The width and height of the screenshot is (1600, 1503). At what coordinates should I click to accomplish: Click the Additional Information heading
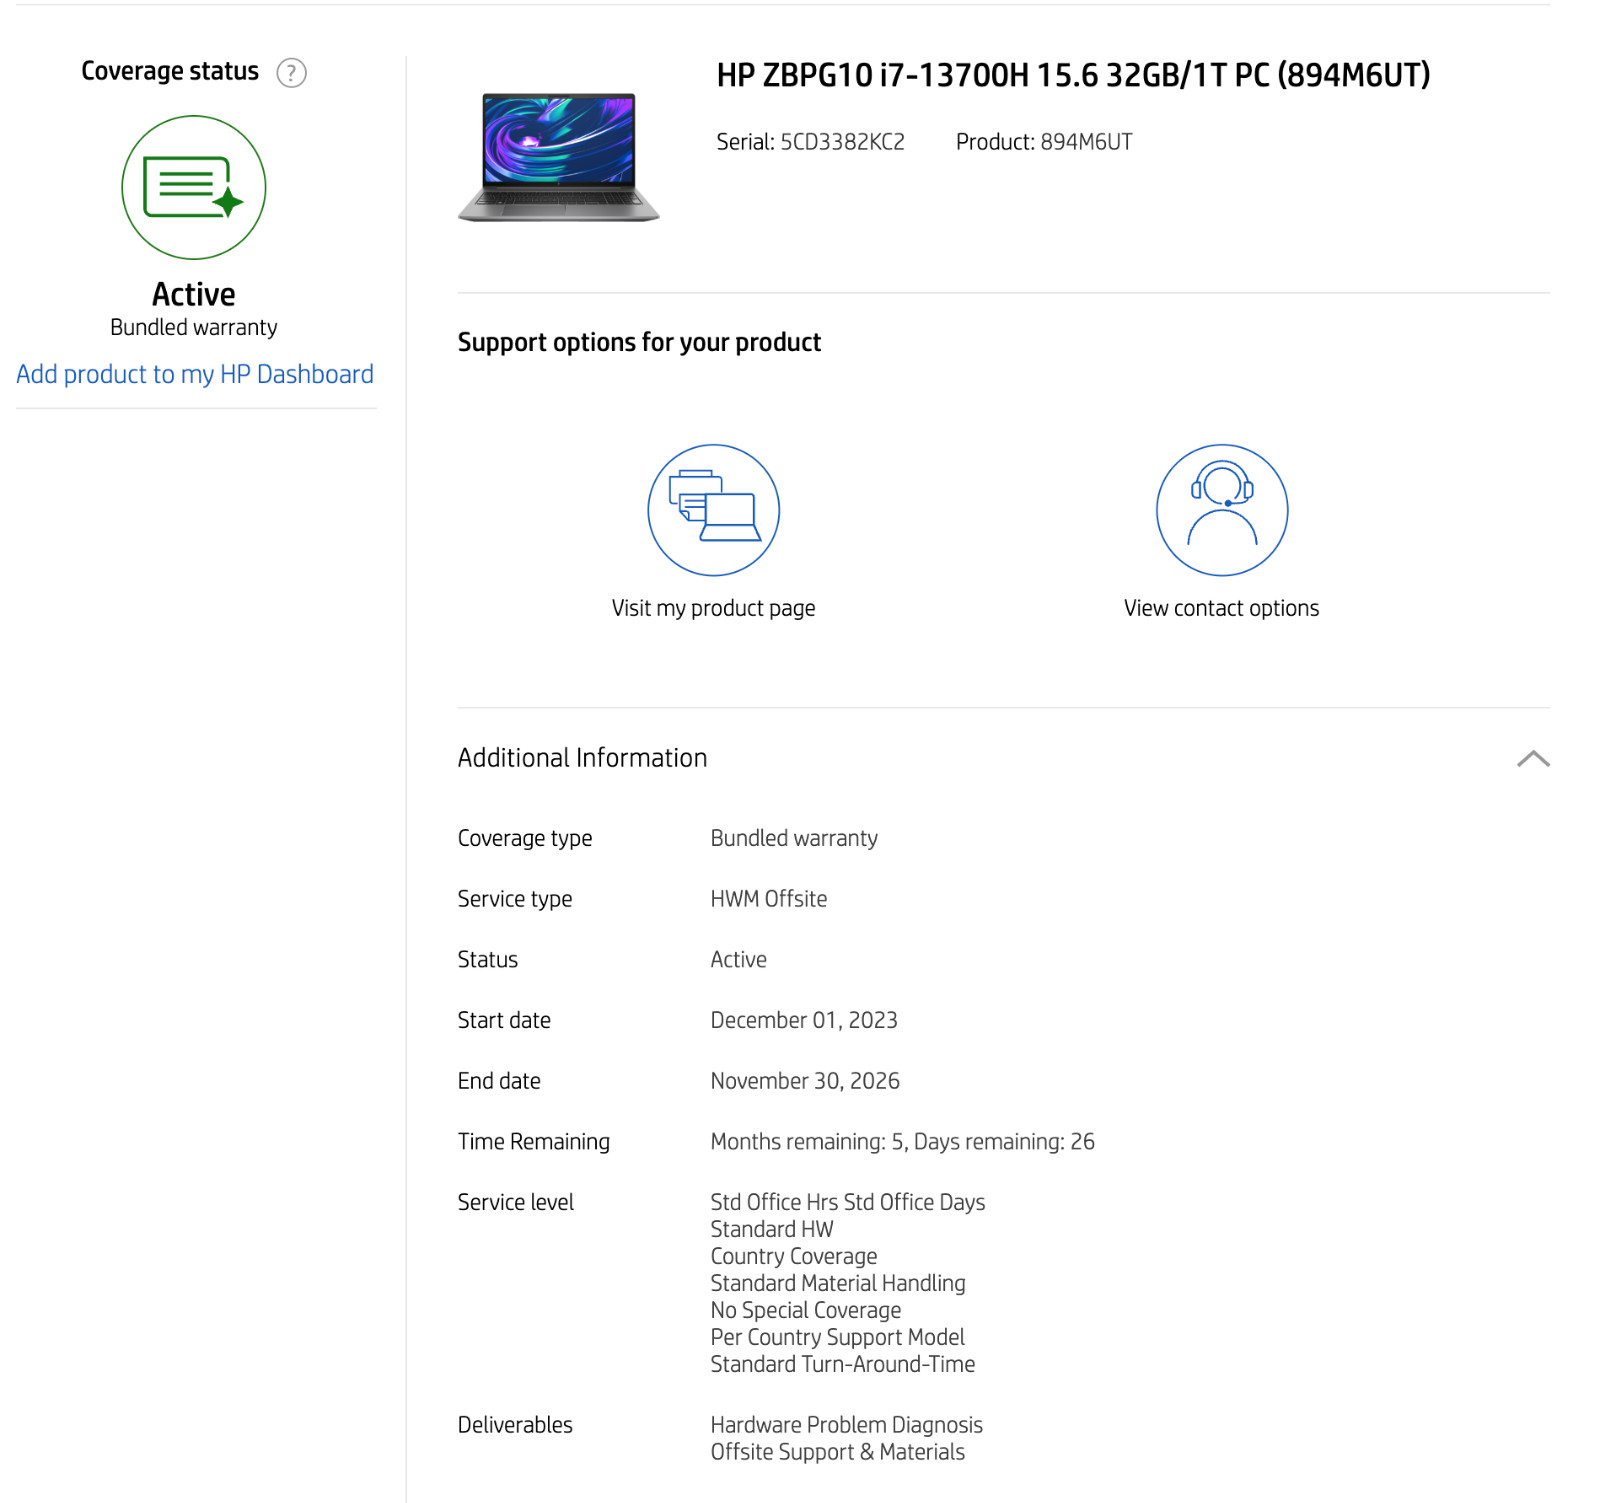(x=582, y=758)
